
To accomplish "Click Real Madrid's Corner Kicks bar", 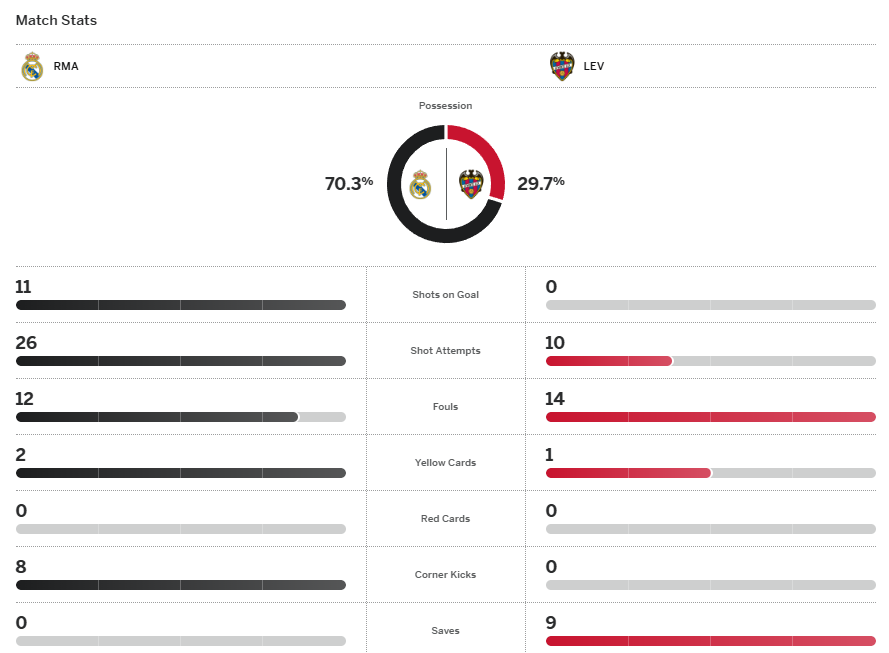I will tap(180, 585).
